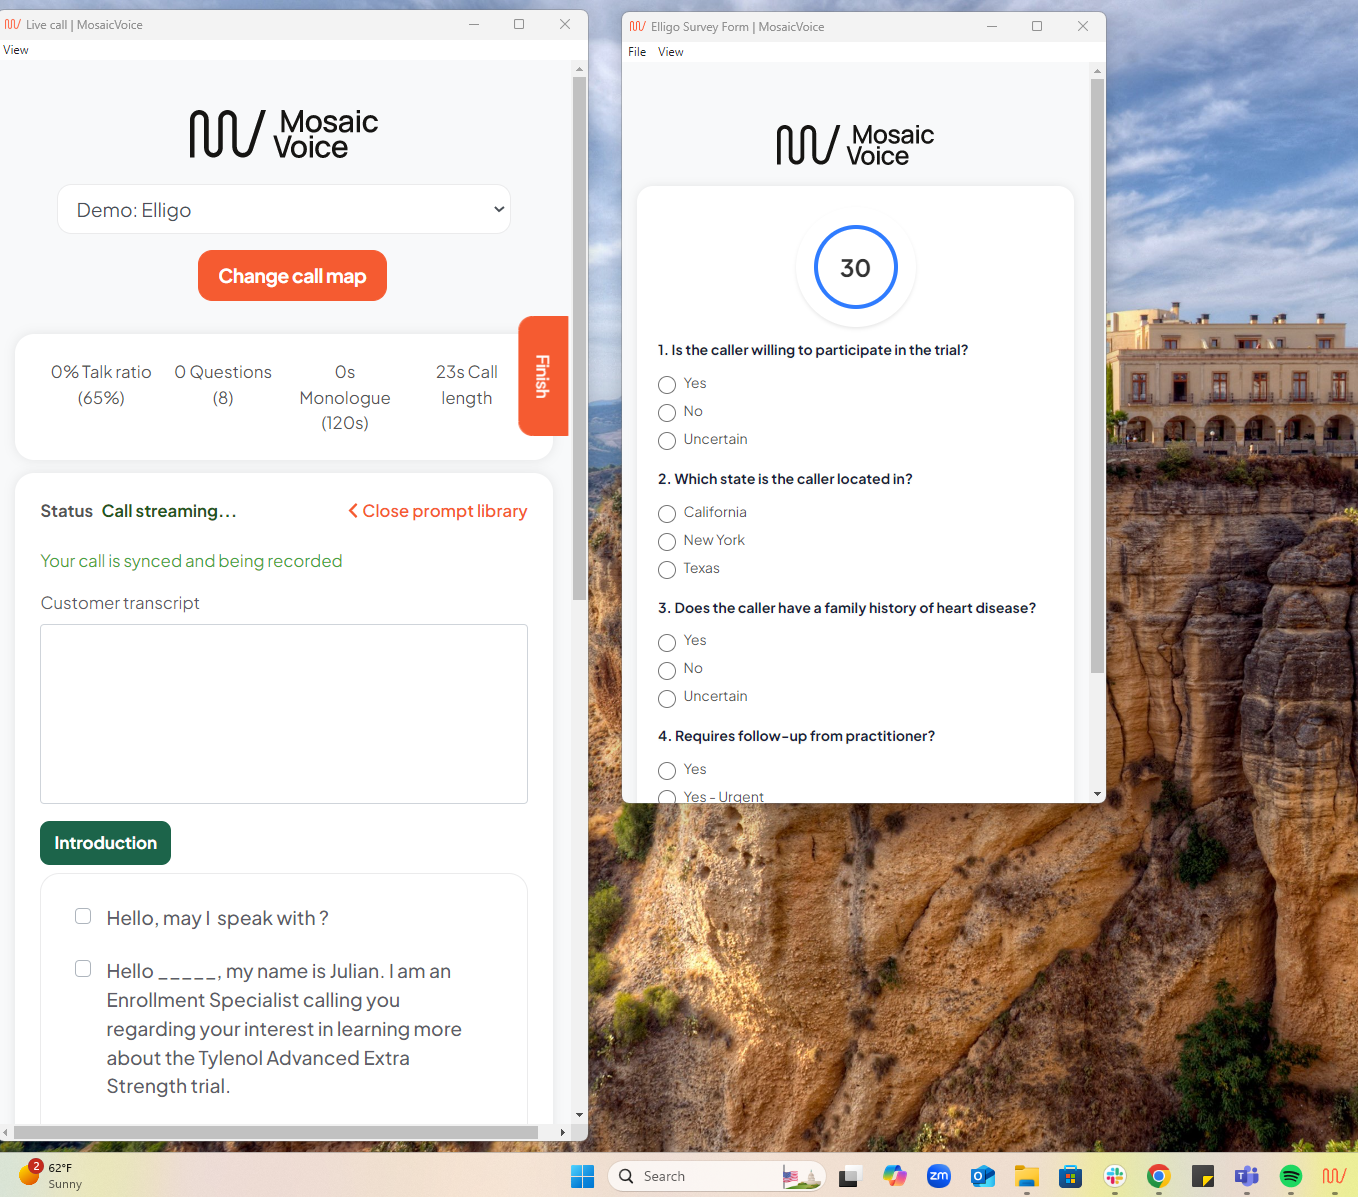Click the Elligo Survey Form window title icon

(637, 27)
